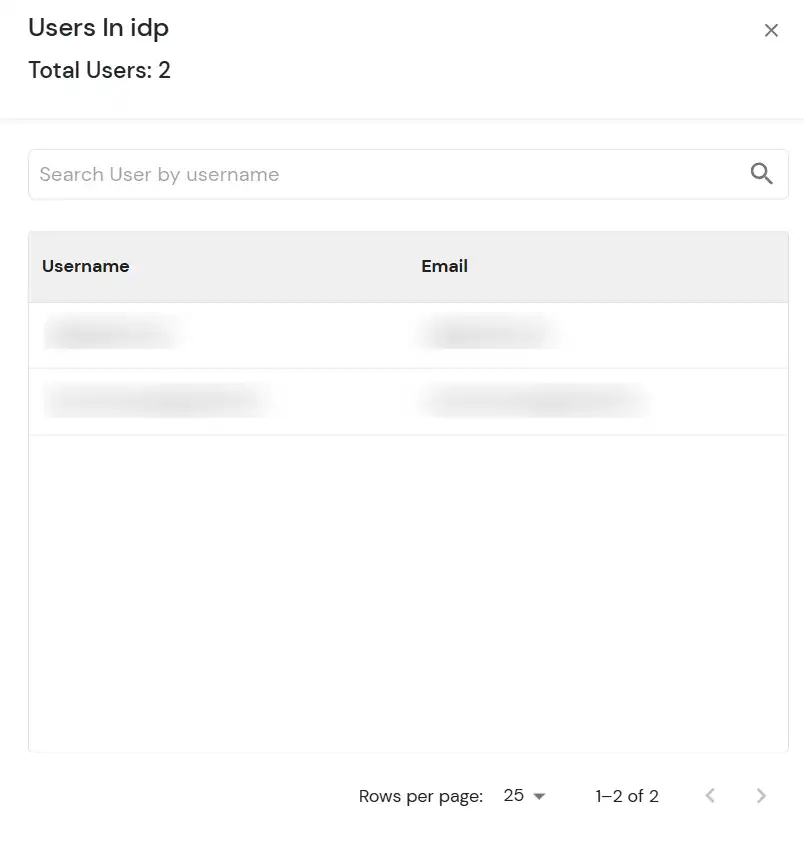The image size is (804, 853).
Task: Click the first user's blurred email
Action: click(x=487, y=334)
